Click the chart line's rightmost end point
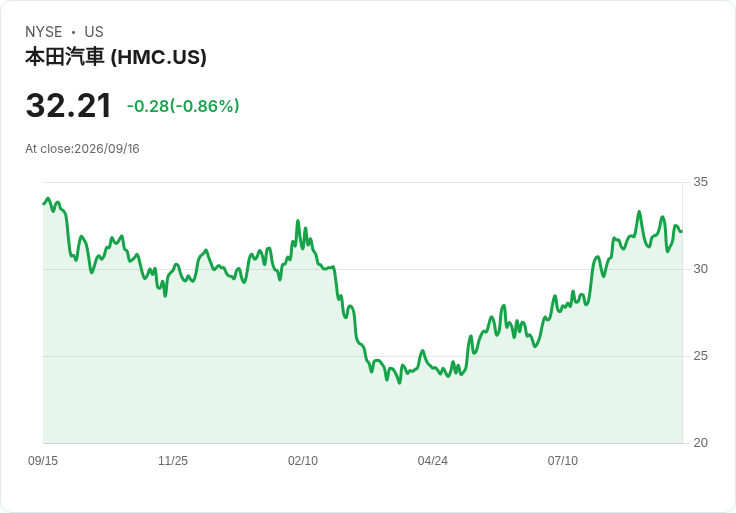Viewport: 736px width, 513px height. pyautogui.click(x=682, y=231)
